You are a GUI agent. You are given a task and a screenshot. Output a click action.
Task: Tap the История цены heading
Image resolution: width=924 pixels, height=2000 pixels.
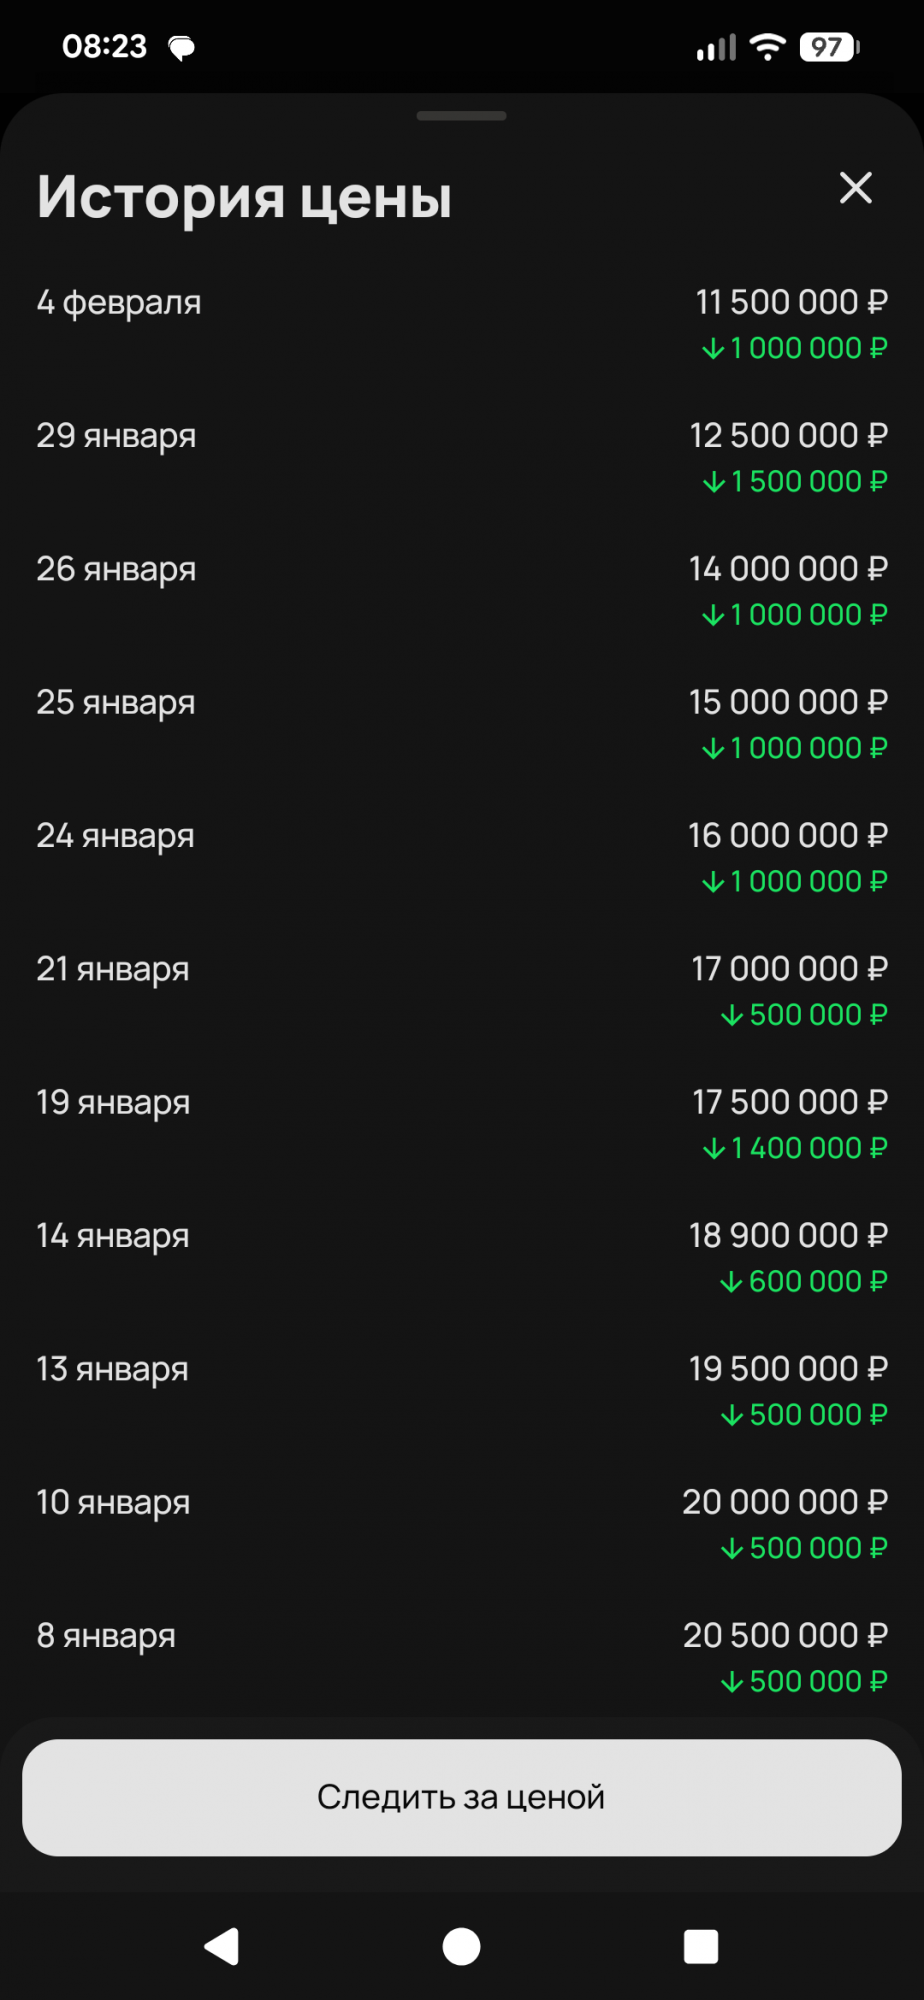(244, 196)
